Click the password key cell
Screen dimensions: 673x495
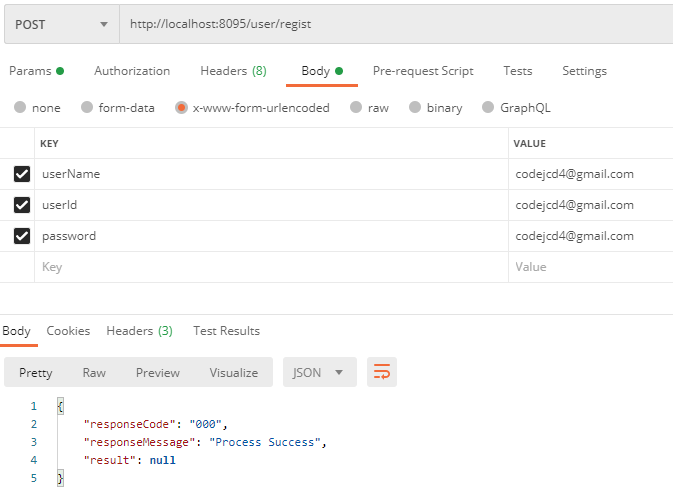pyautogui.click(x=271, y=236)
